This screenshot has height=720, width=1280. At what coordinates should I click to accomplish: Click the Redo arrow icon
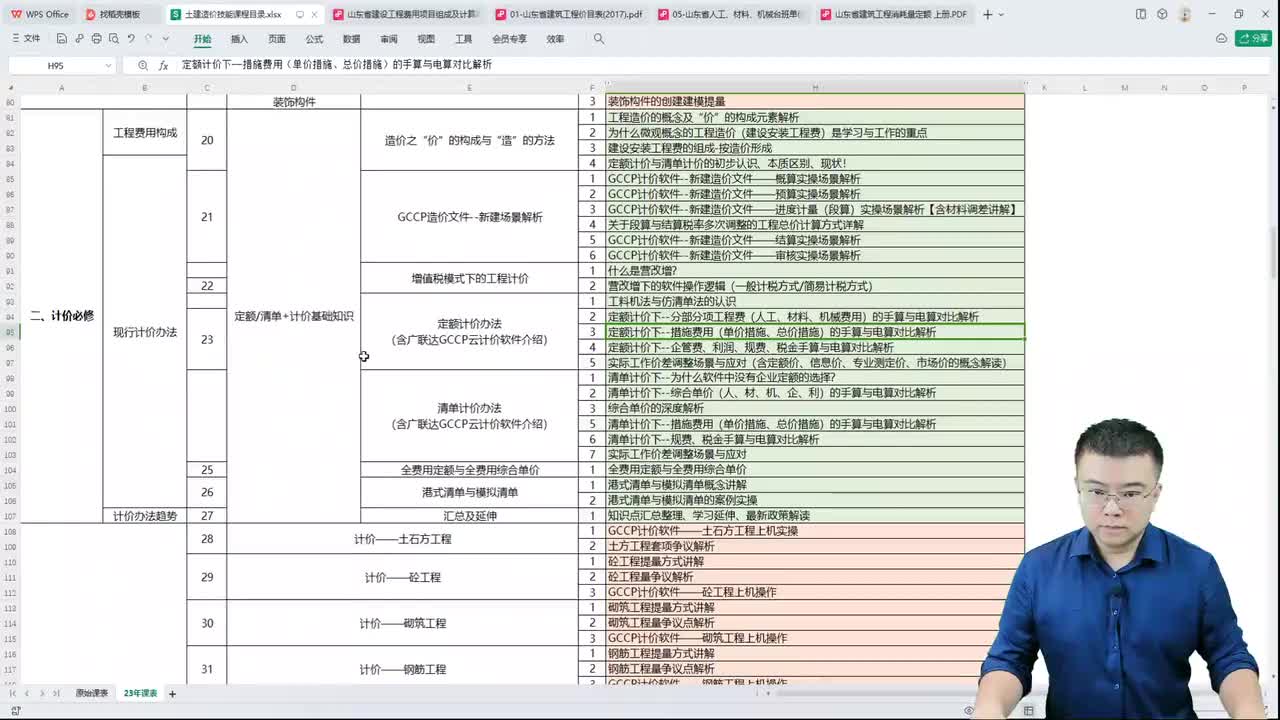tap(149, 39)
